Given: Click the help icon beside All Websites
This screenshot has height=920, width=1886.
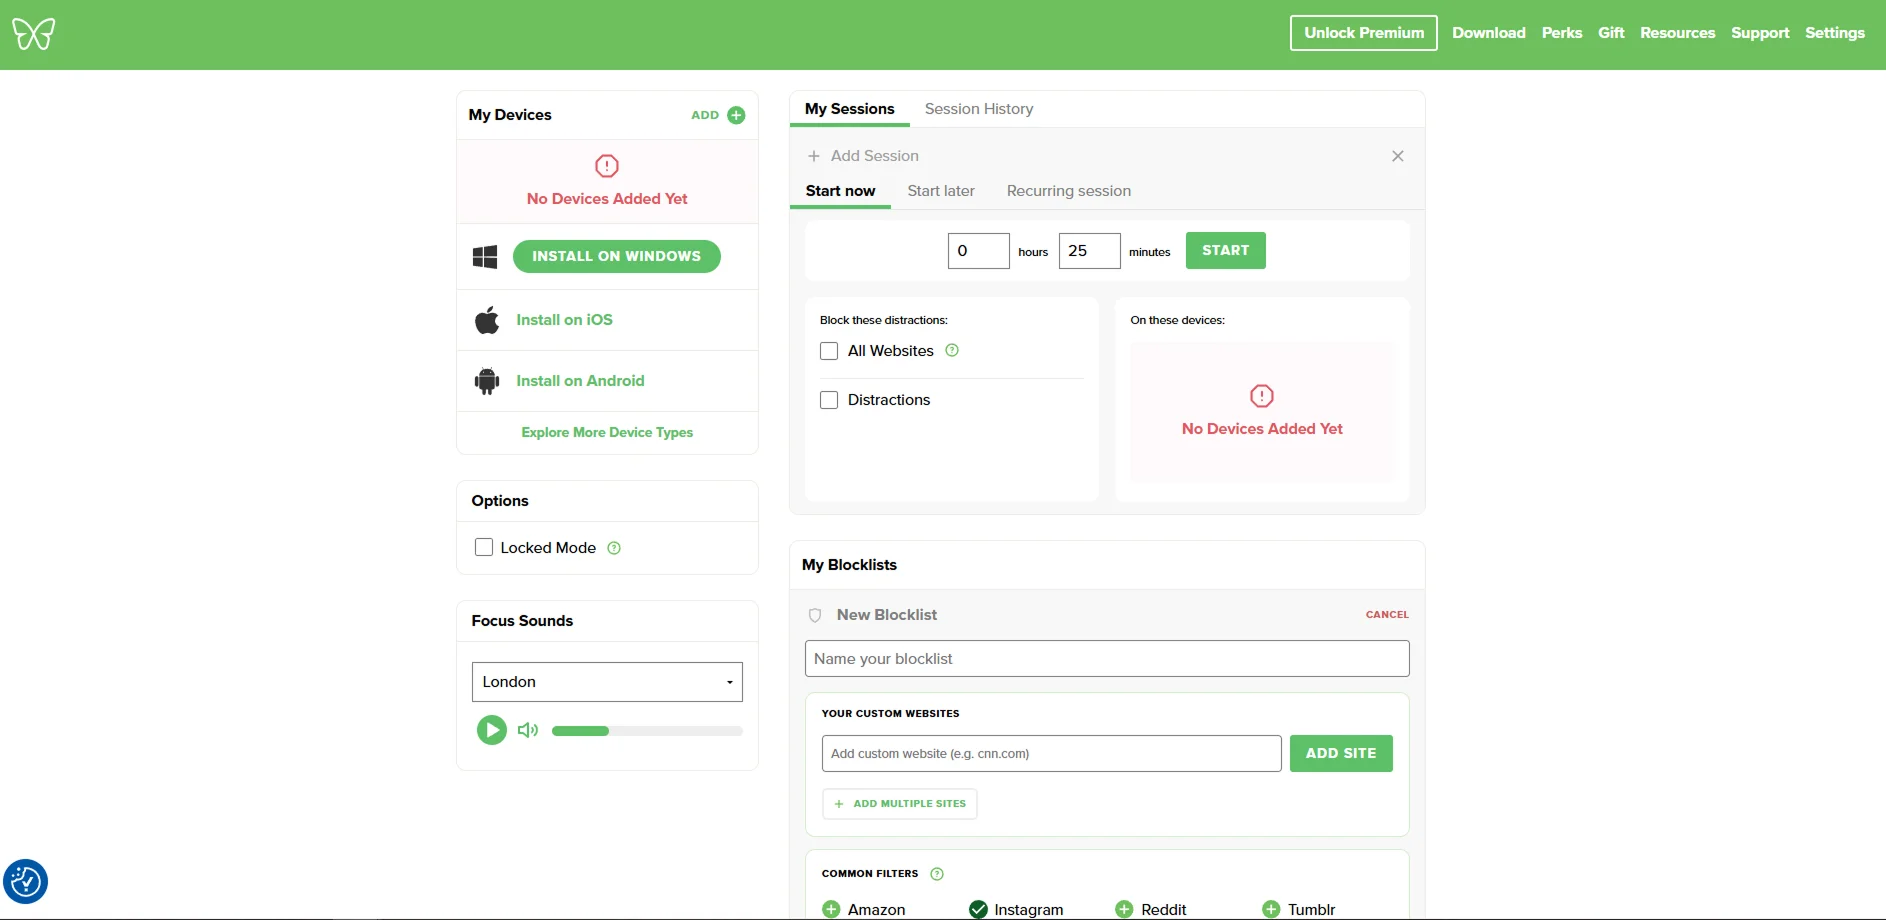Looking at the screenshot, I should [x=952, y=351].
